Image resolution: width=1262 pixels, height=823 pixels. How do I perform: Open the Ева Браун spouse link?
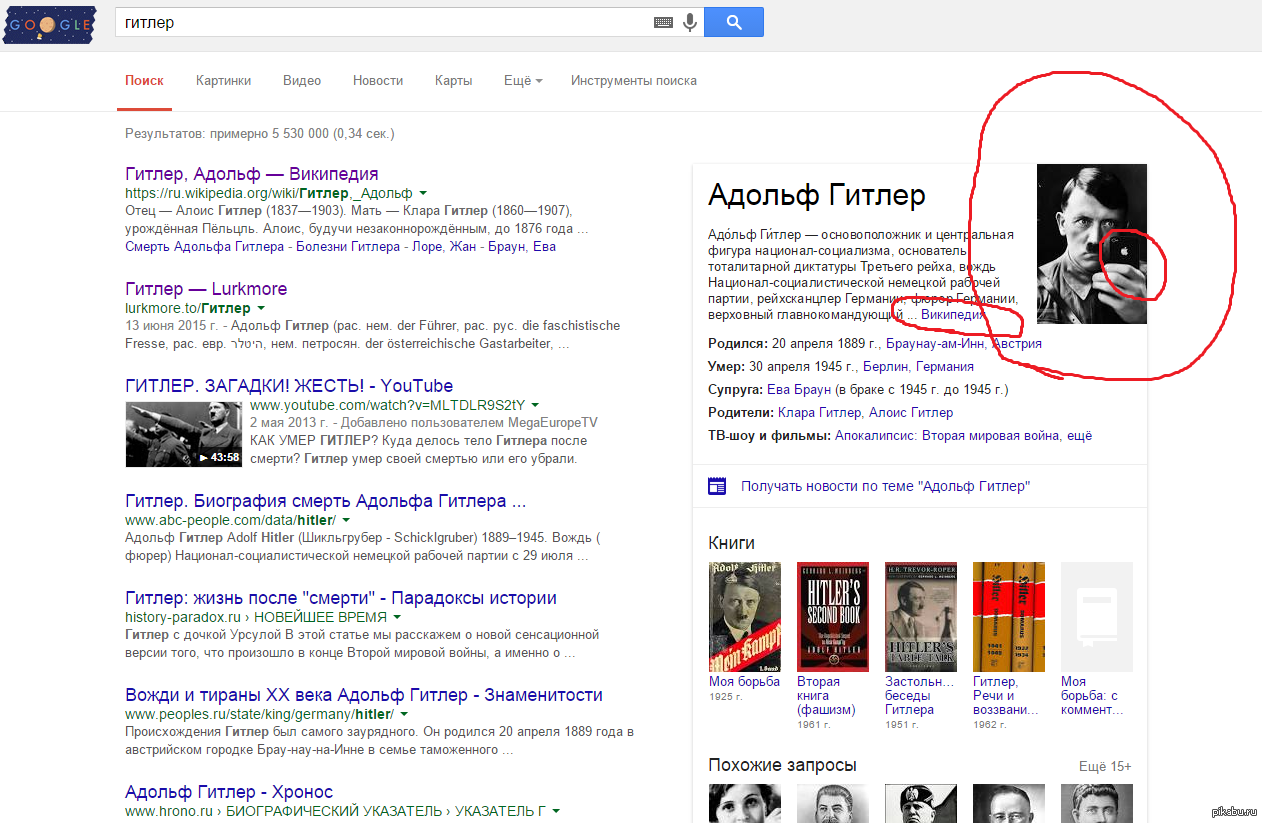(x=799, y=389)
